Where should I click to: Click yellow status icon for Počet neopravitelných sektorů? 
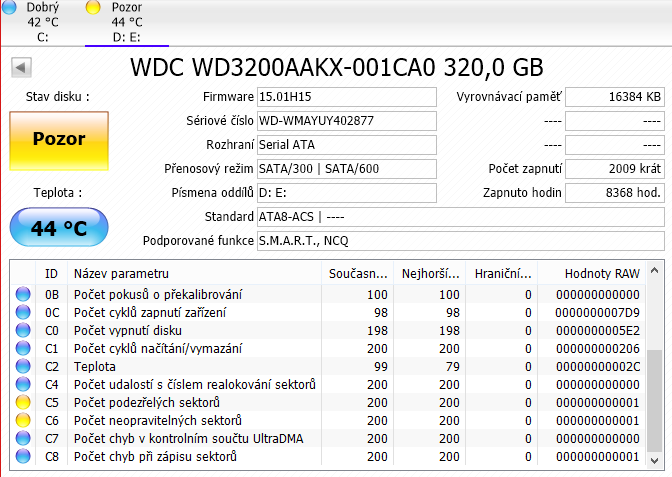[23, 421]
